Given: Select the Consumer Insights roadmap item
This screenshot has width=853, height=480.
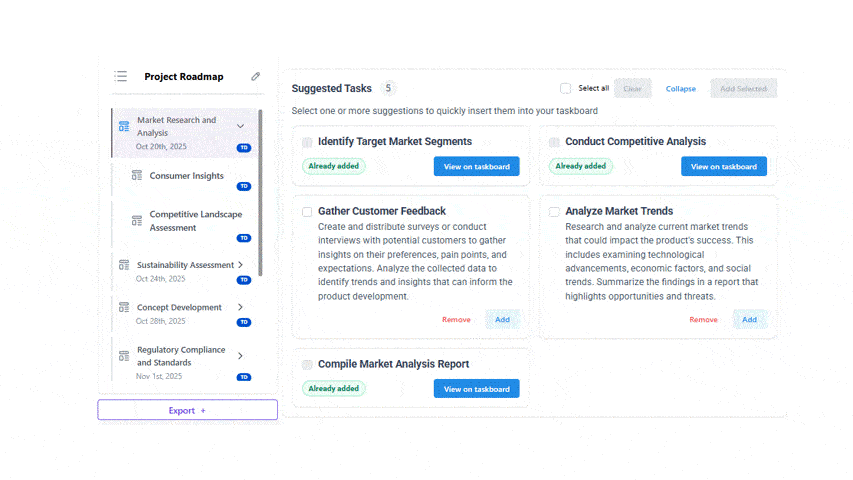Looking at the screenshot, I should [x=187, y=176].
